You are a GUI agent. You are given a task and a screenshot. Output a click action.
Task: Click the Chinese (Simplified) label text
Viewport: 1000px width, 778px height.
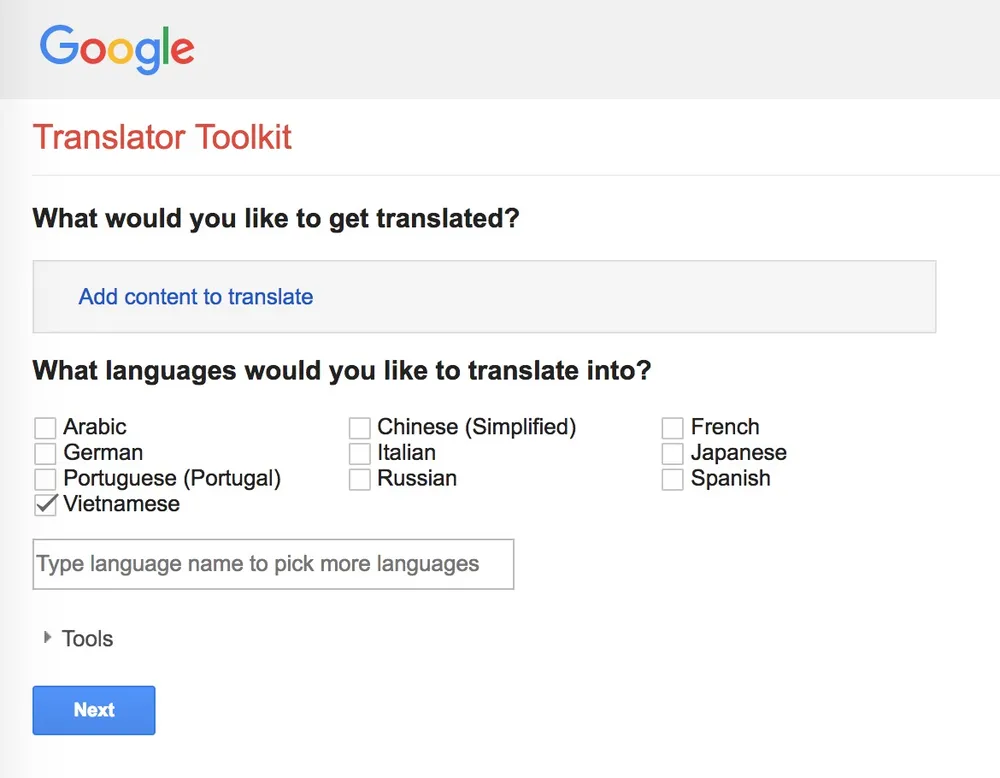point(476,427)
